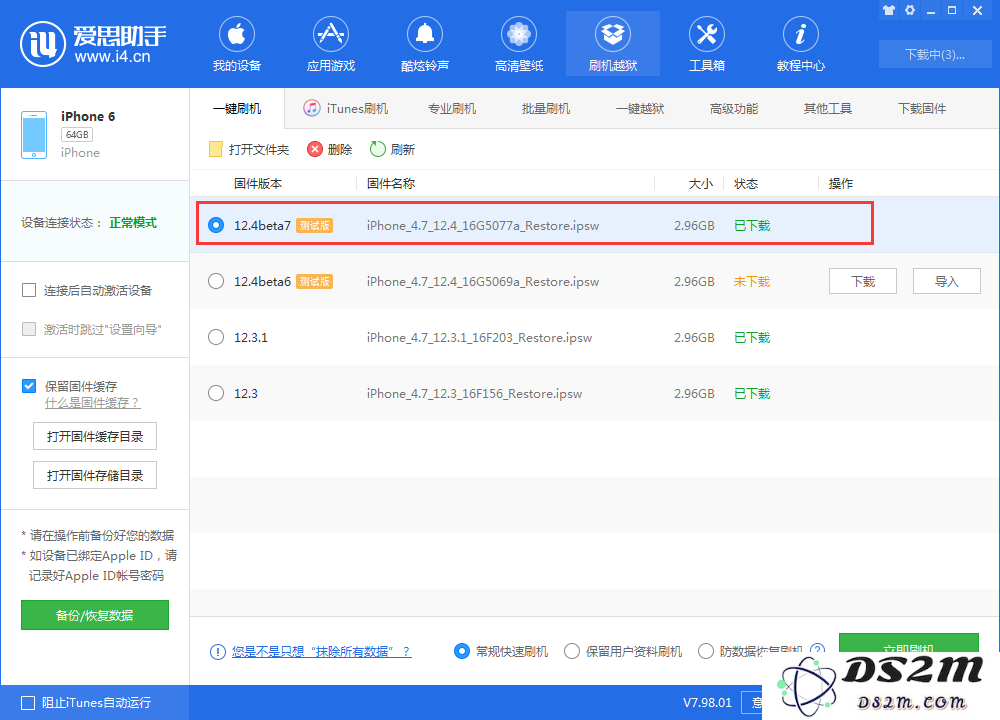Screen dimensions: 1000x720
Task: Click the help question mark near flash options
Action: (x=817, y=649)
